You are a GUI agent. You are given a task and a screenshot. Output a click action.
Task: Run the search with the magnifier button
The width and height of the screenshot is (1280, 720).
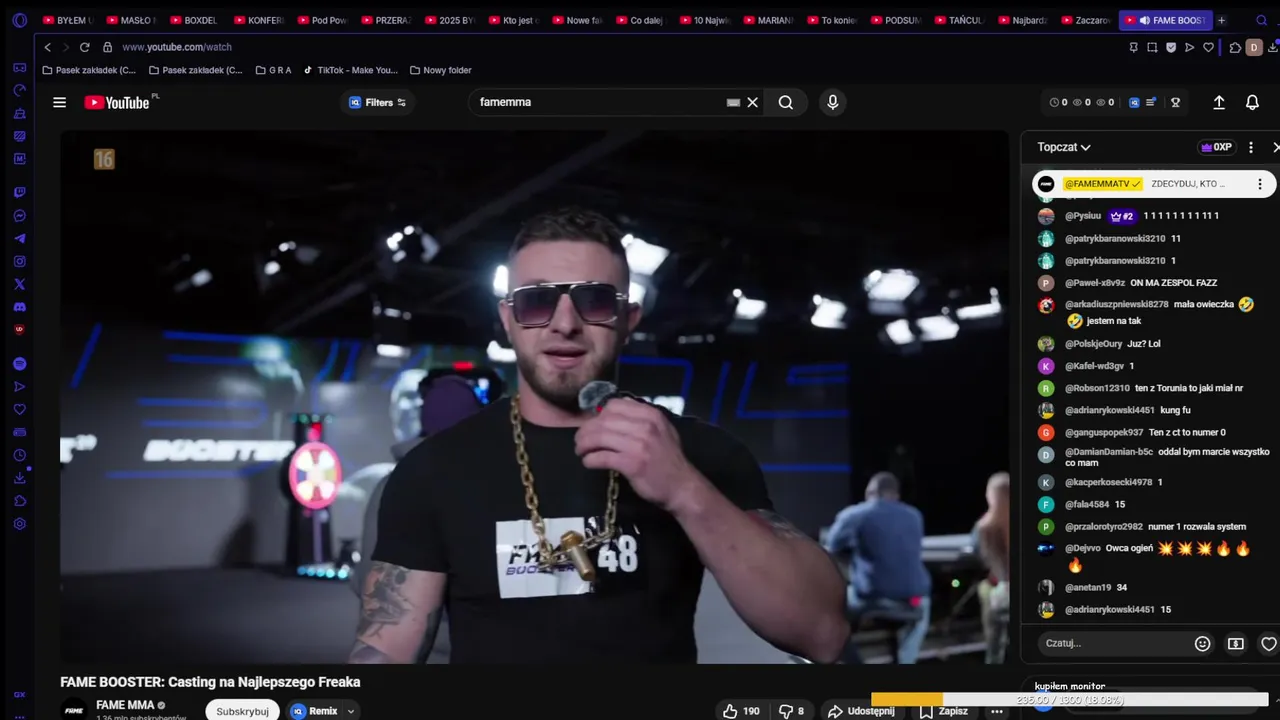[x=786, y=102]
